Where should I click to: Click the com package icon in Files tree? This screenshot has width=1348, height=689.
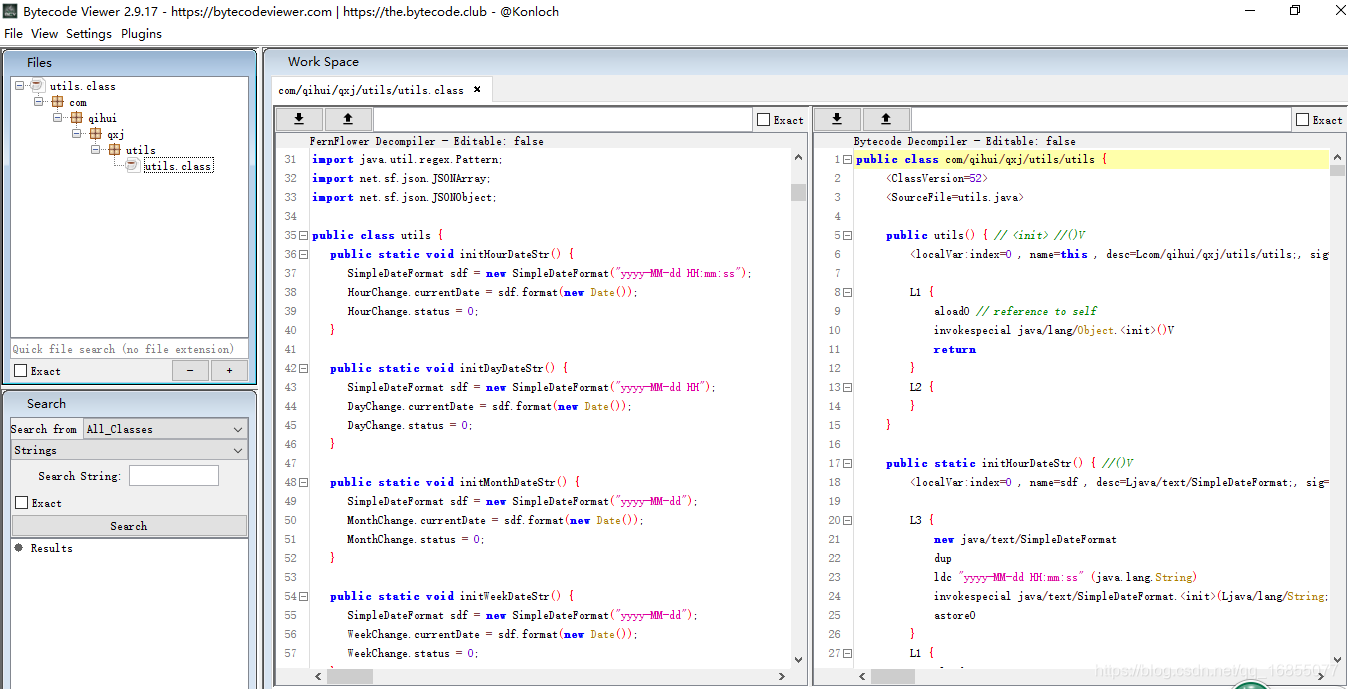(58, 102)
